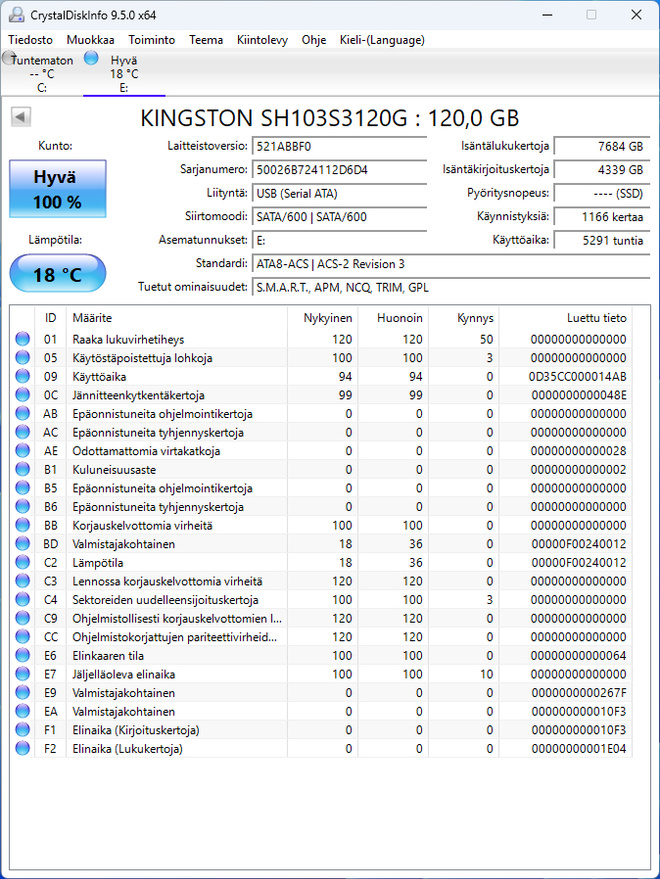
Task: Select the Kuluneisuusaste attribute text
Action: click(114, 470)
